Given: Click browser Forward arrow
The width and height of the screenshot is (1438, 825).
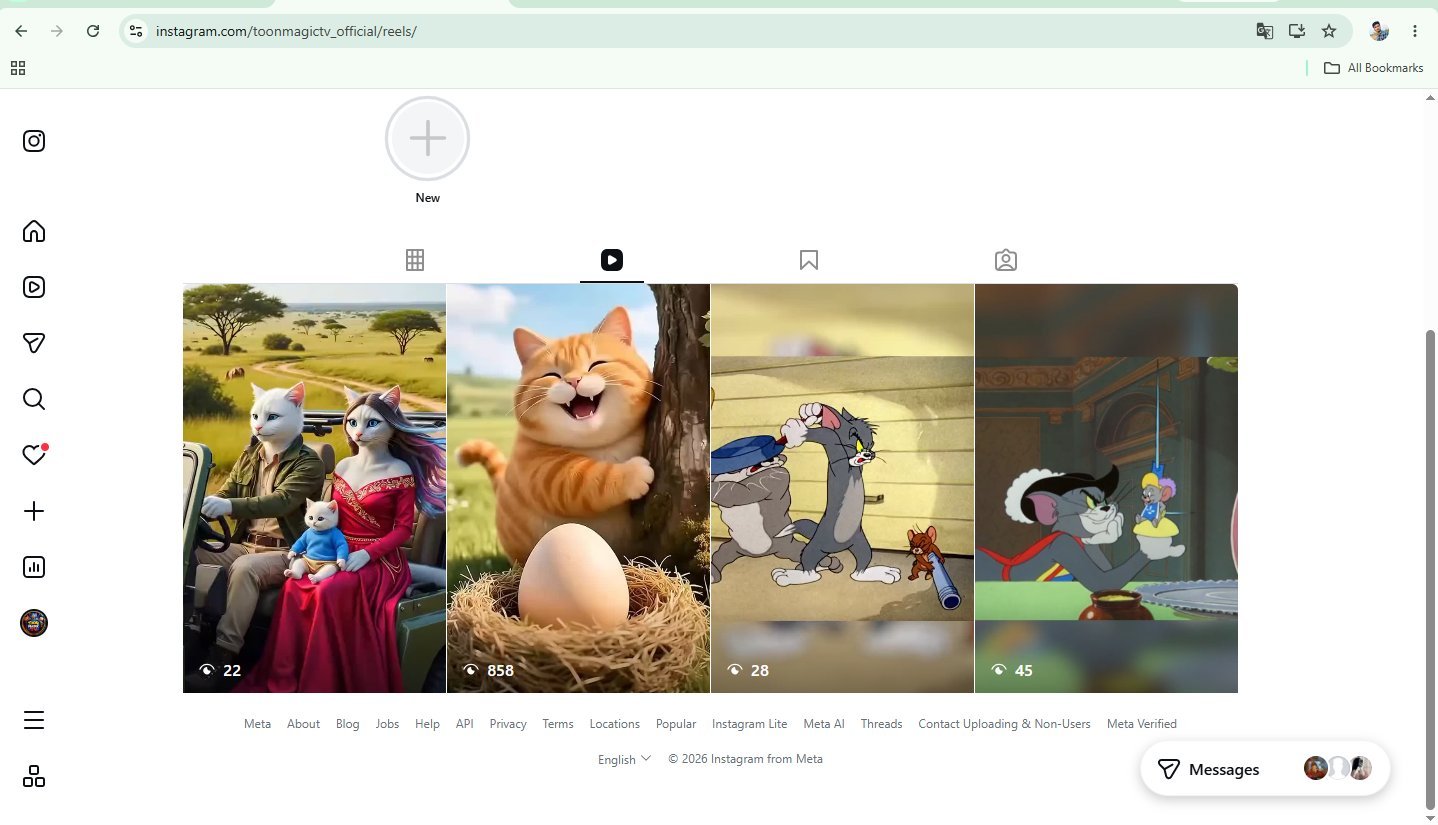Looking at the screenshot, I should pyautogui.click(x=57, y=31).
